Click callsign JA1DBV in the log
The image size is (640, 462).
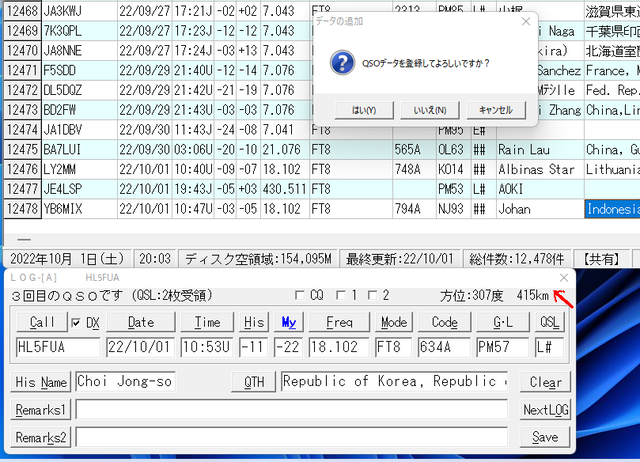tap(62, 130)
